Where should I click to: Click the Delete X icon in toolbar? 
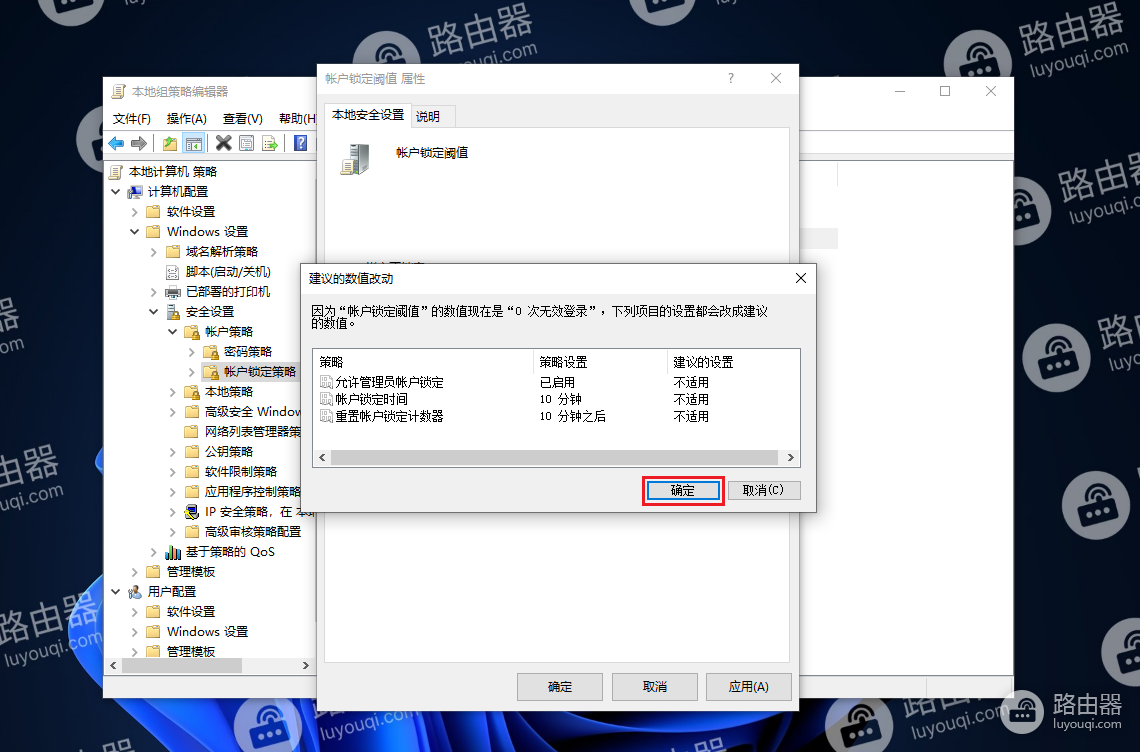[224, 143]
